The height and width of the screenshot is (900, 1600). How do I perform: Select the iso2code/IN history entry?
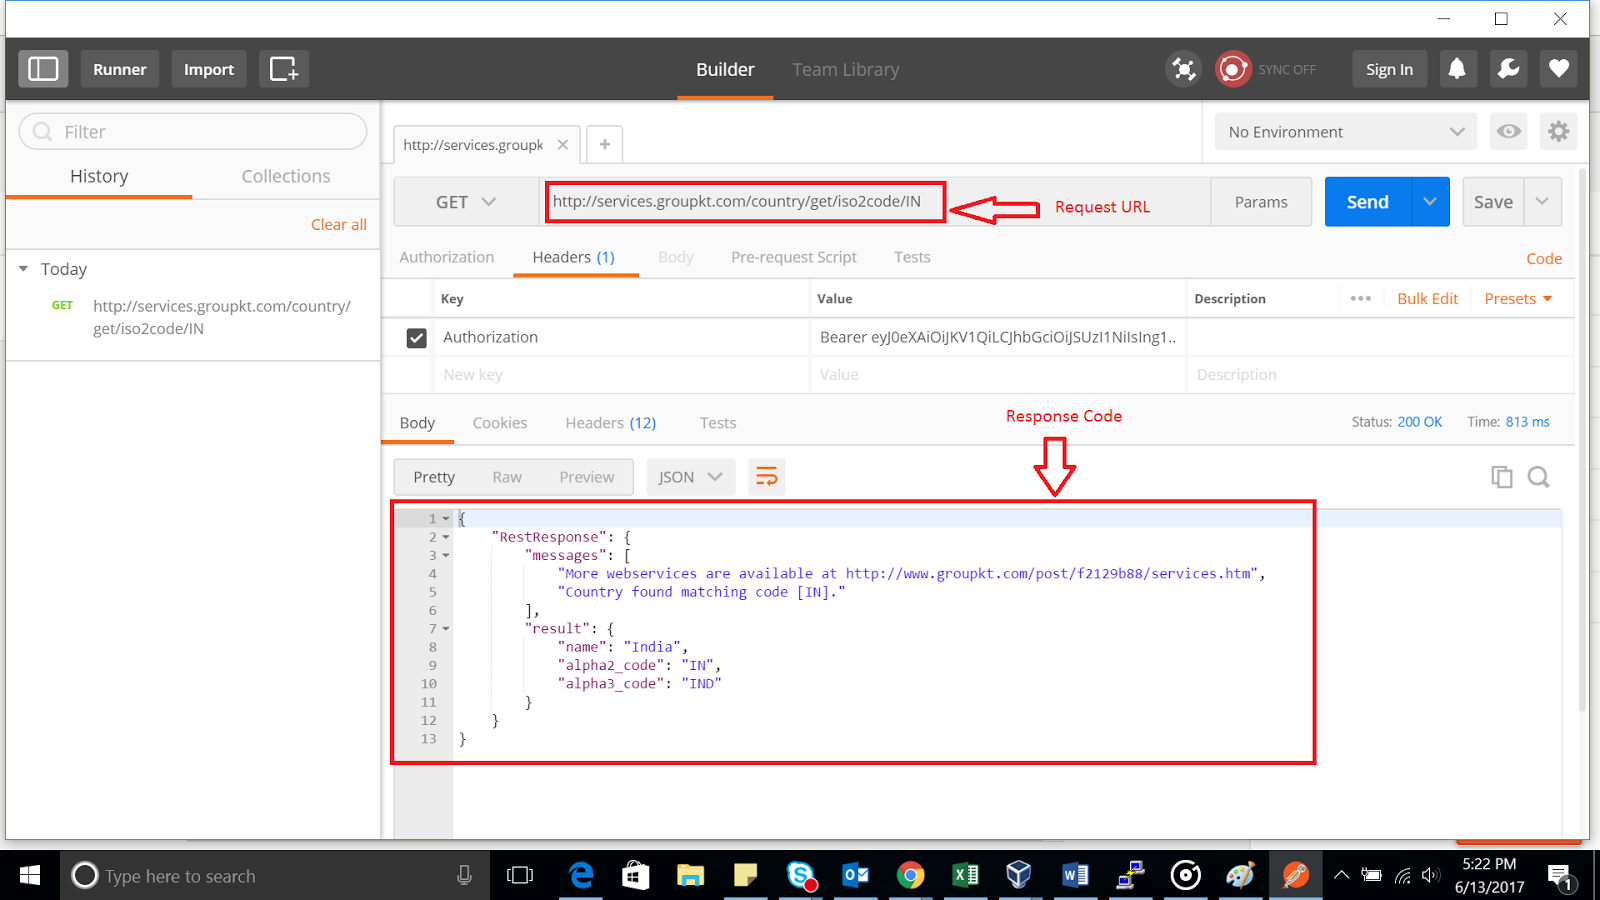(222, 317)
